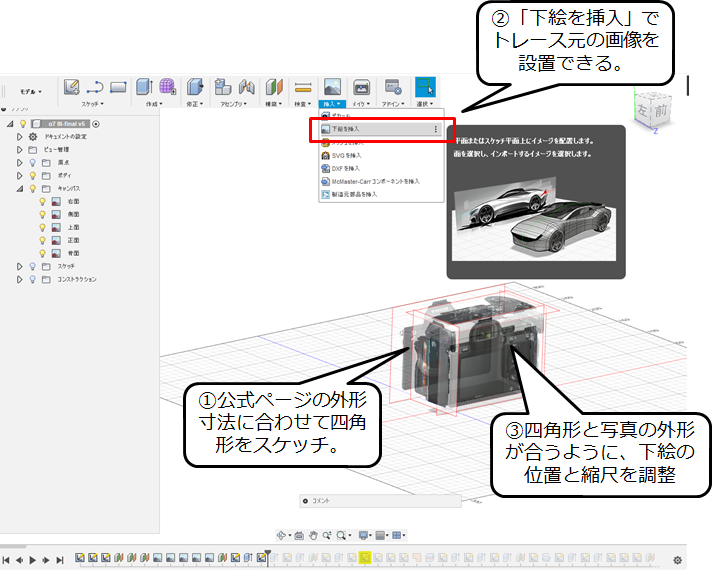
Task: Open the モデル workspace dropdown
Action: coord(30,91)
